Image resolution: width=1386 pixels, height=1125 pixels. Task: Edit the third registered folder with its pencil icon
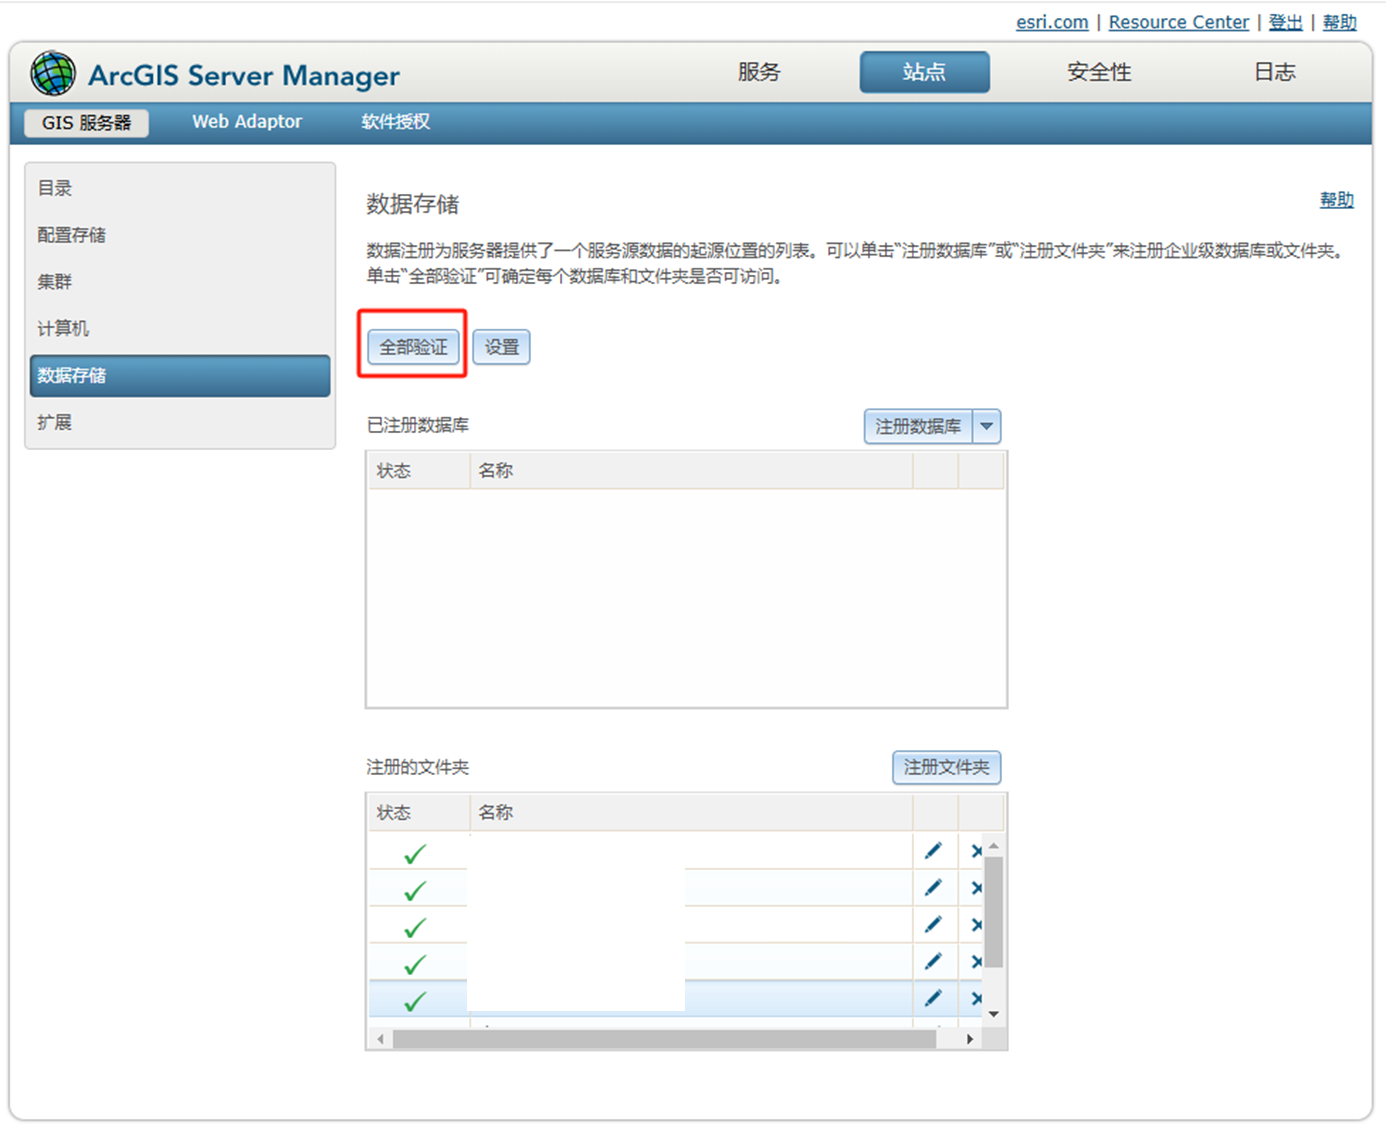[x=933, y=925]
